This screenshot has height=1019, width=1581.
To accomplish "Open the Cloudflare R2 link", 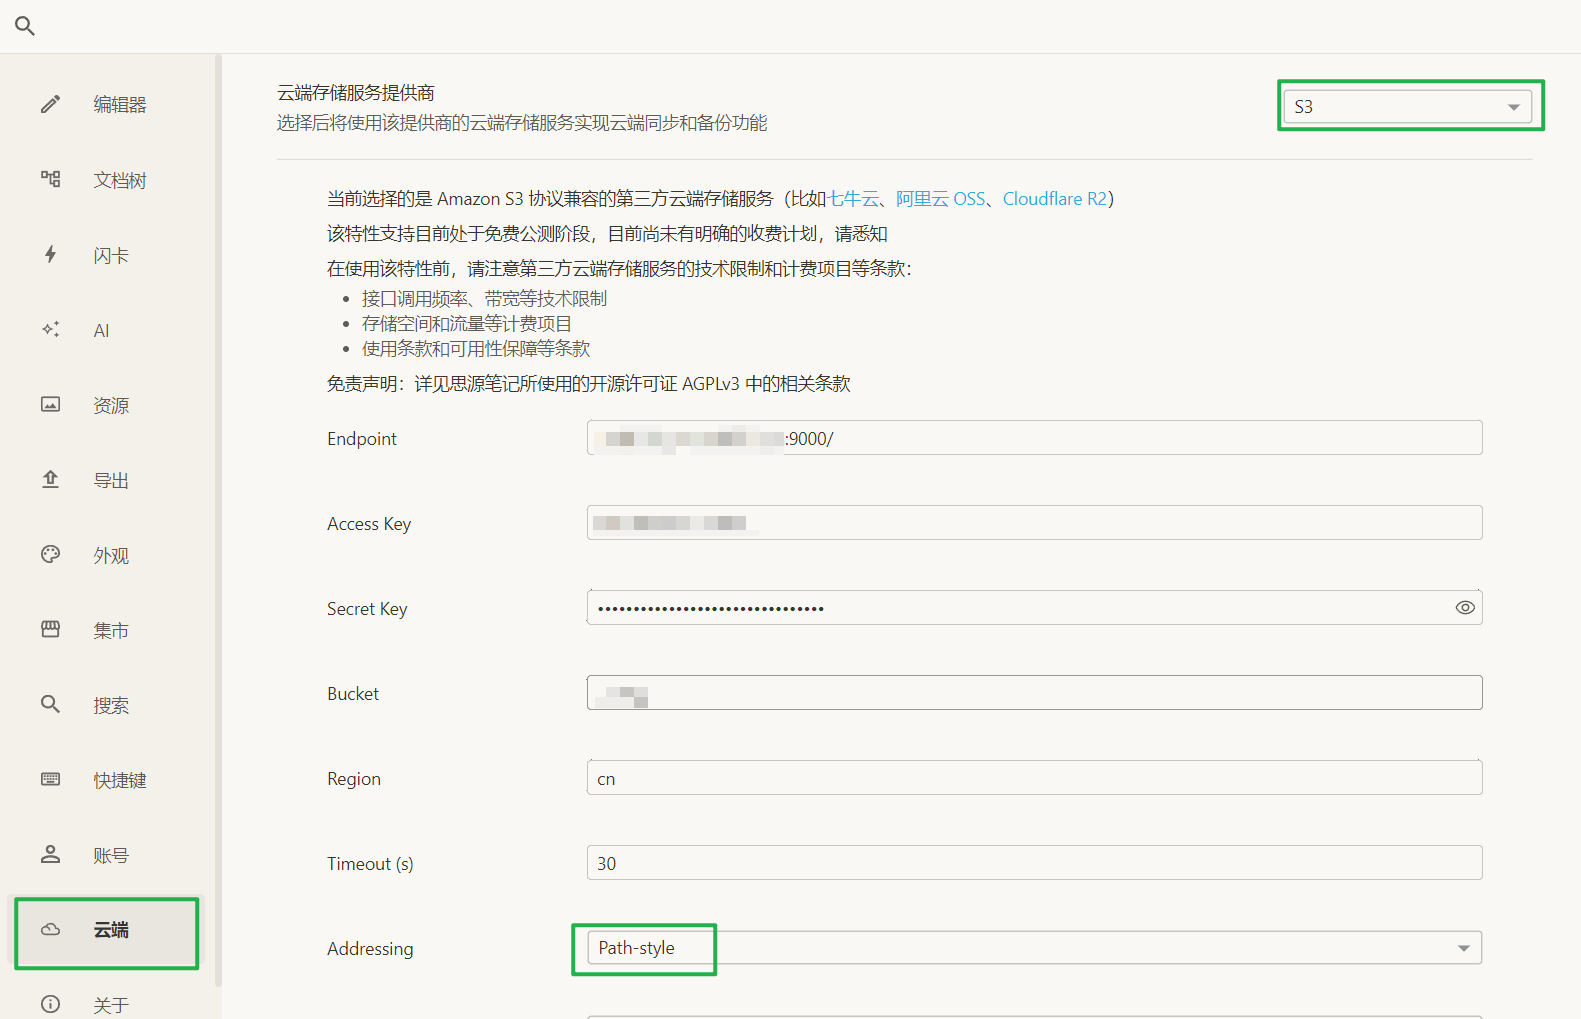I will pos(1055,199).
